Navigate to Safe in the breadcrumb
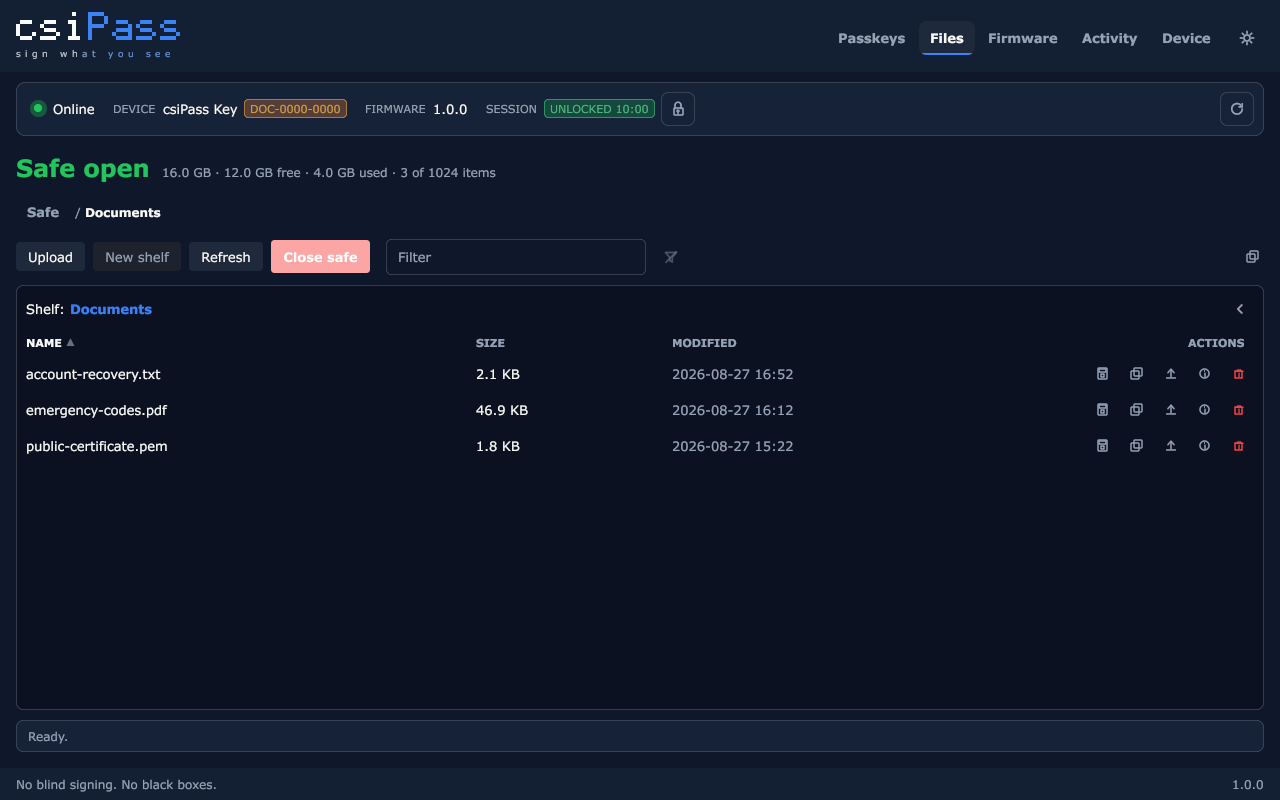 pyautogui.click(x=43, y=212)
